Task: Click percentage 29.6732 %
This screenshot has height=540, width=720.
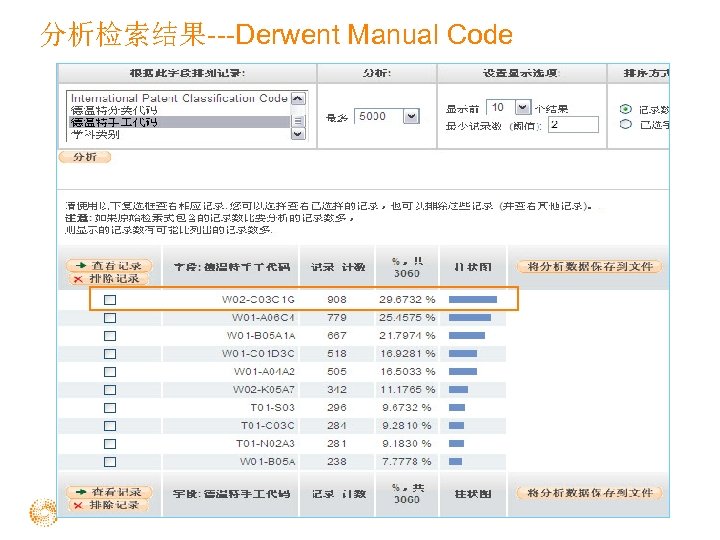Action: pyautogui.click(x=407, y=300)
